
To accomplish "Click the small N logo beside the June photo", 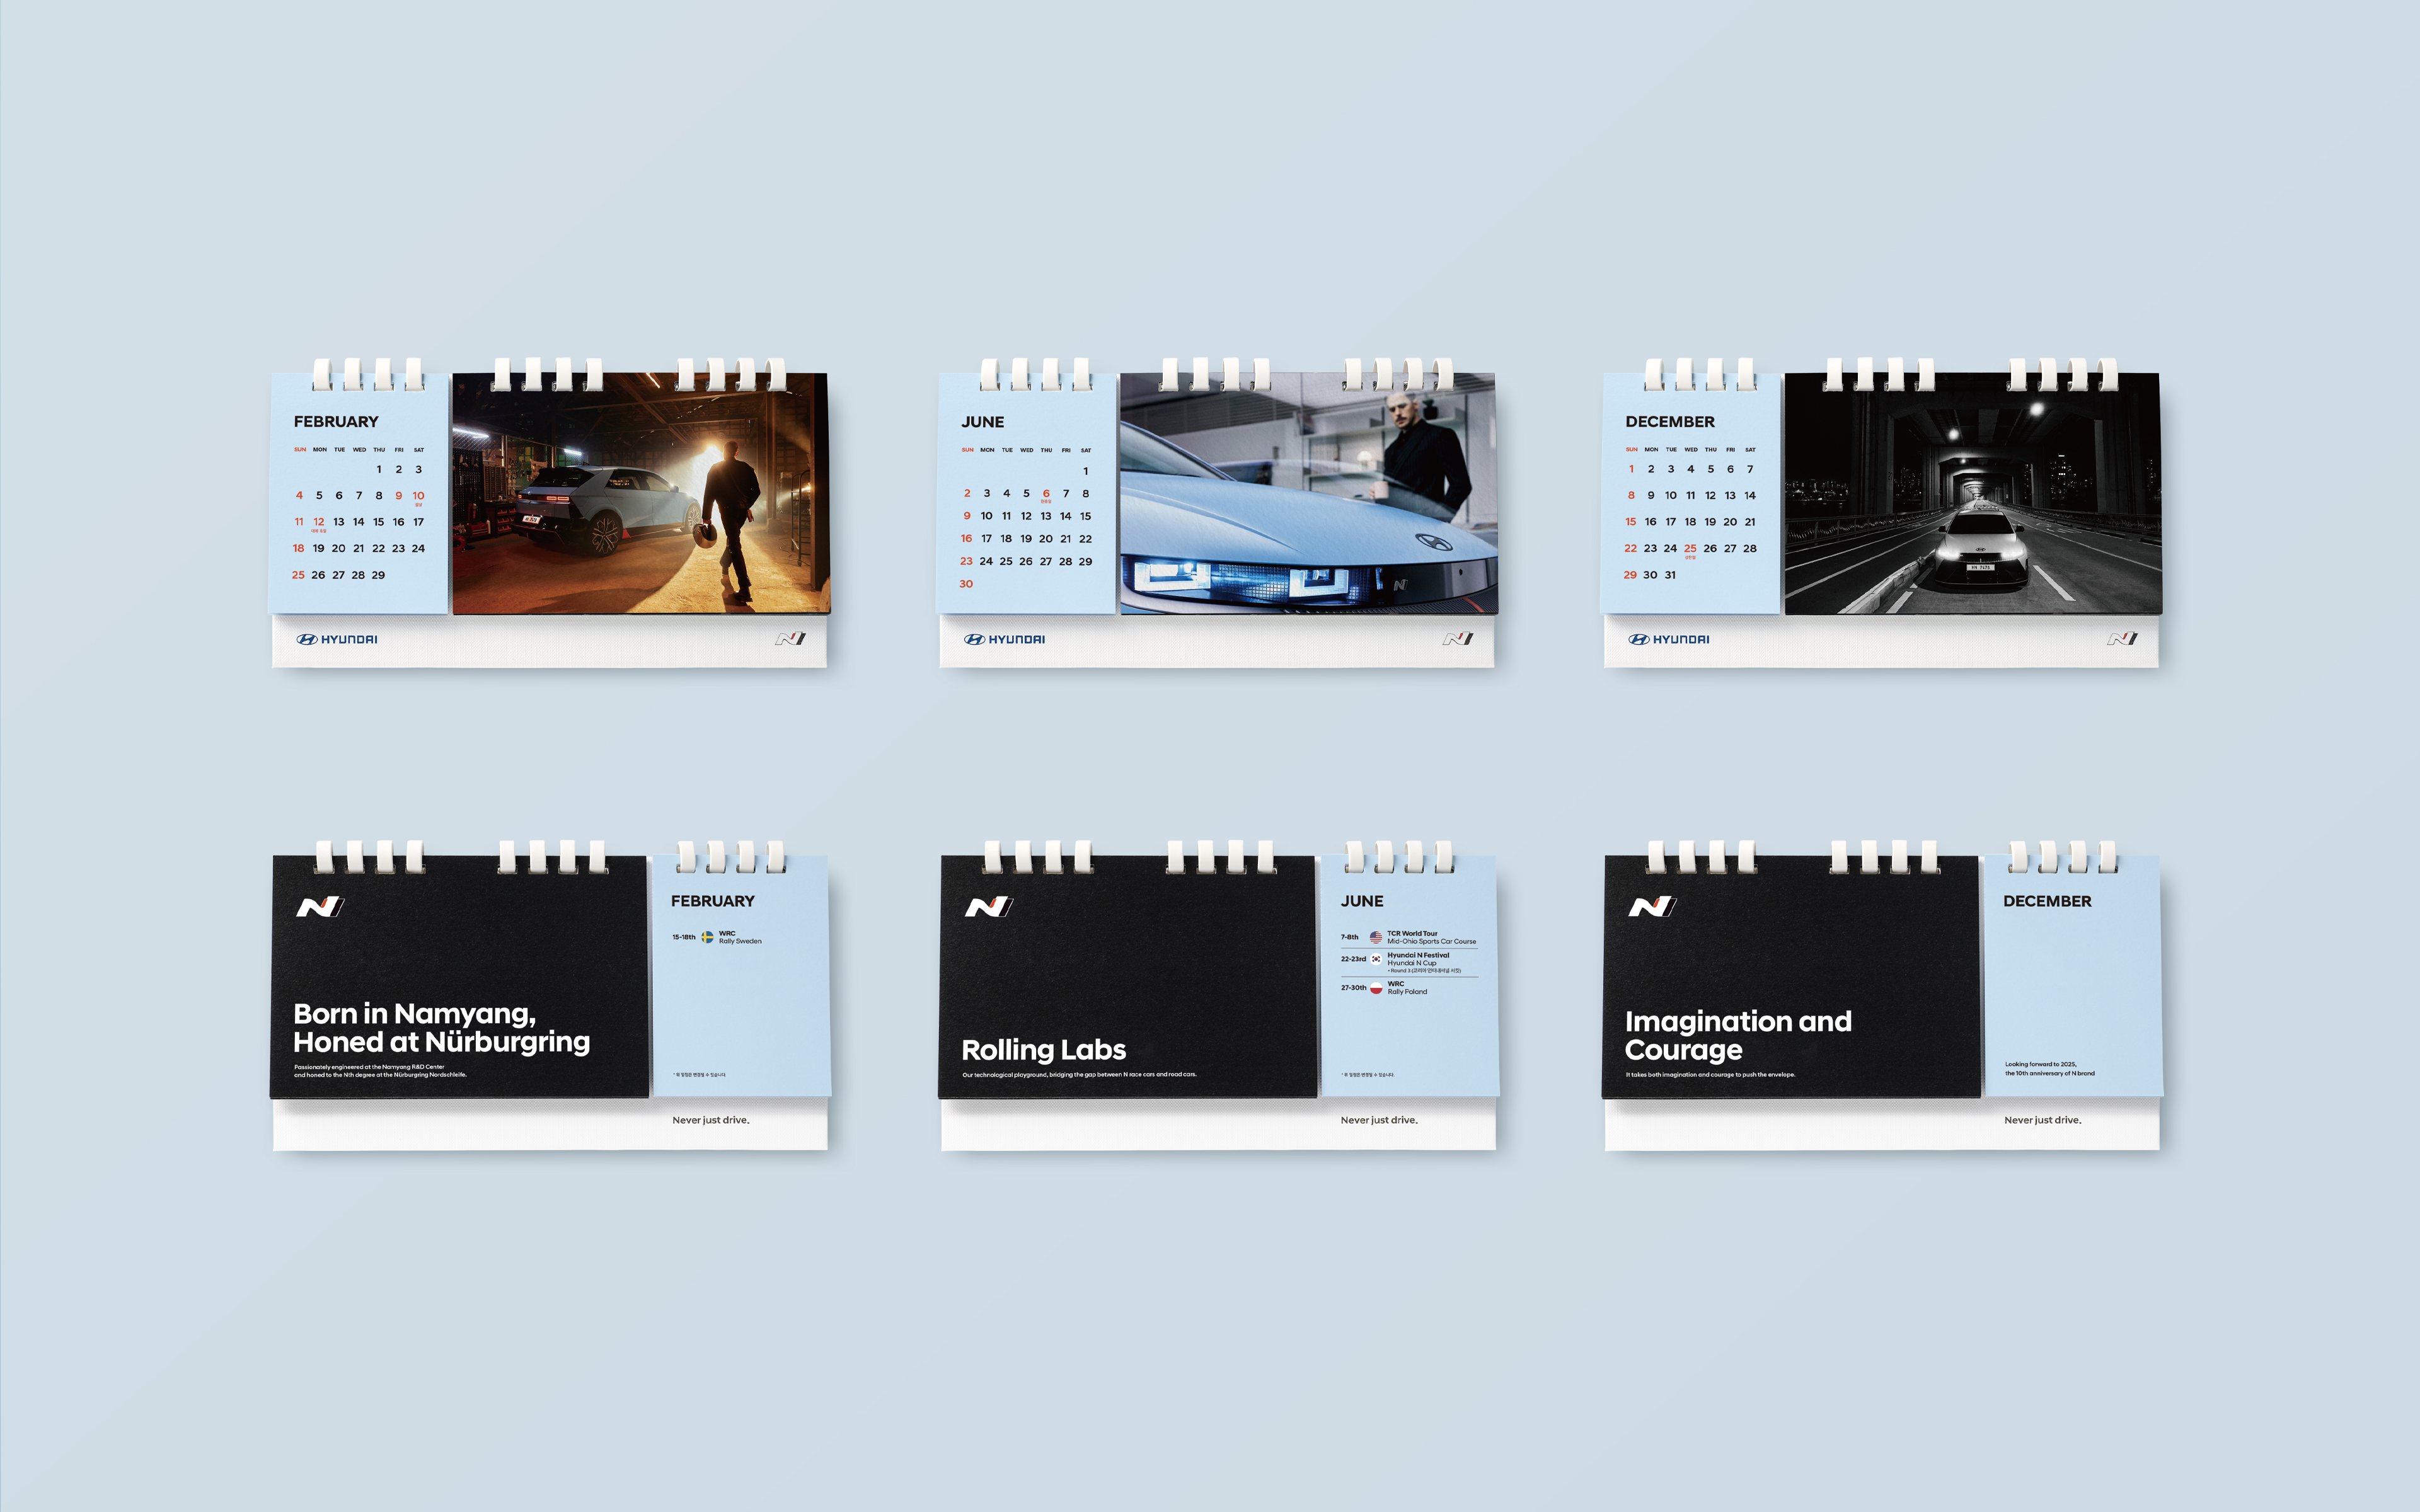I will (1457, 639).
